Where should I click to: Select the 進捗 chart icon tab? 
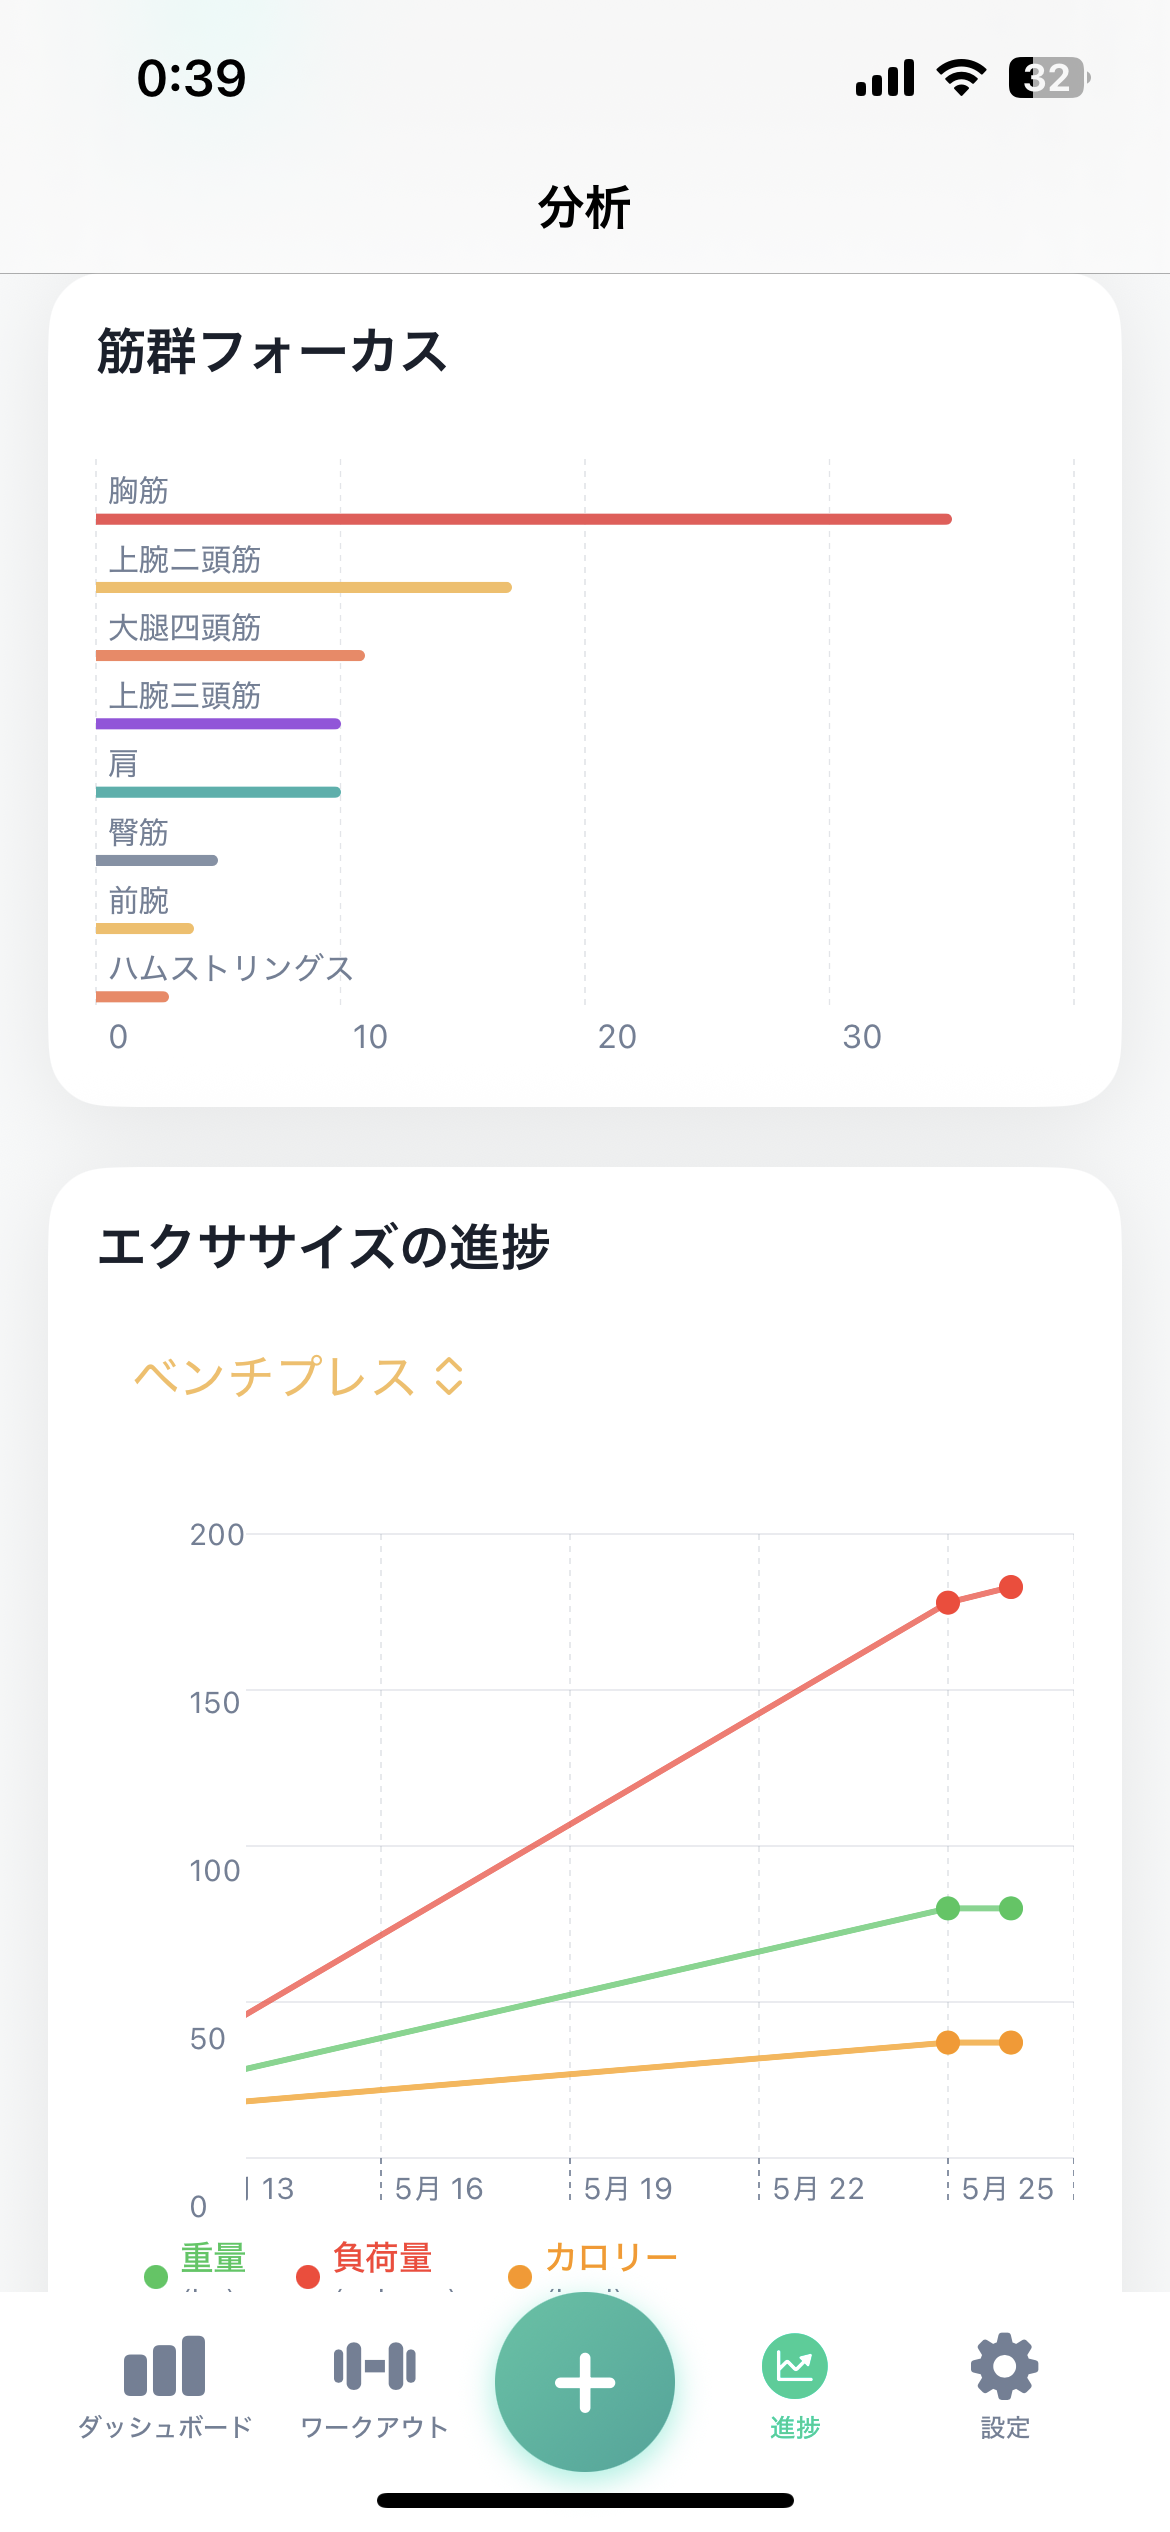tap(794, 2367)
